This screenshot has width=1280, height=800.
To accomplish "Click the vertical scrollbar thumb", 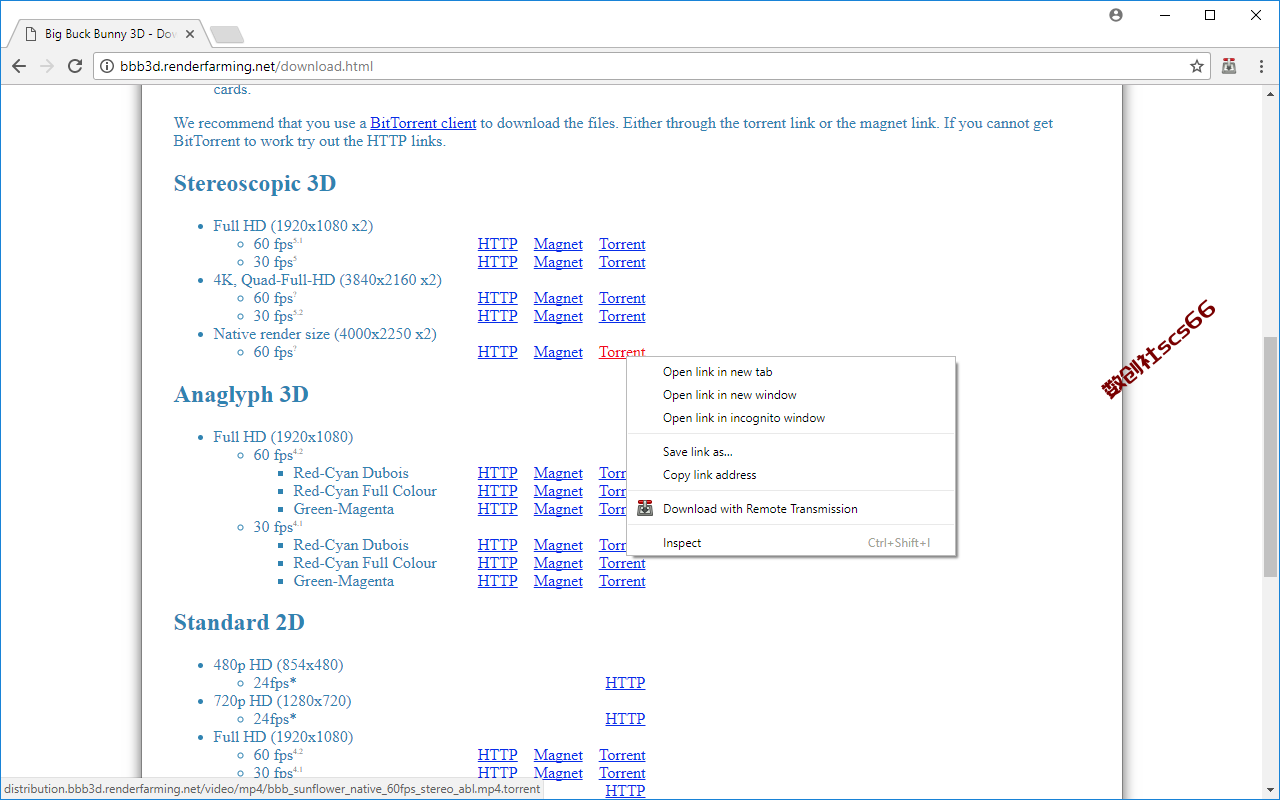I will 1270,456.
